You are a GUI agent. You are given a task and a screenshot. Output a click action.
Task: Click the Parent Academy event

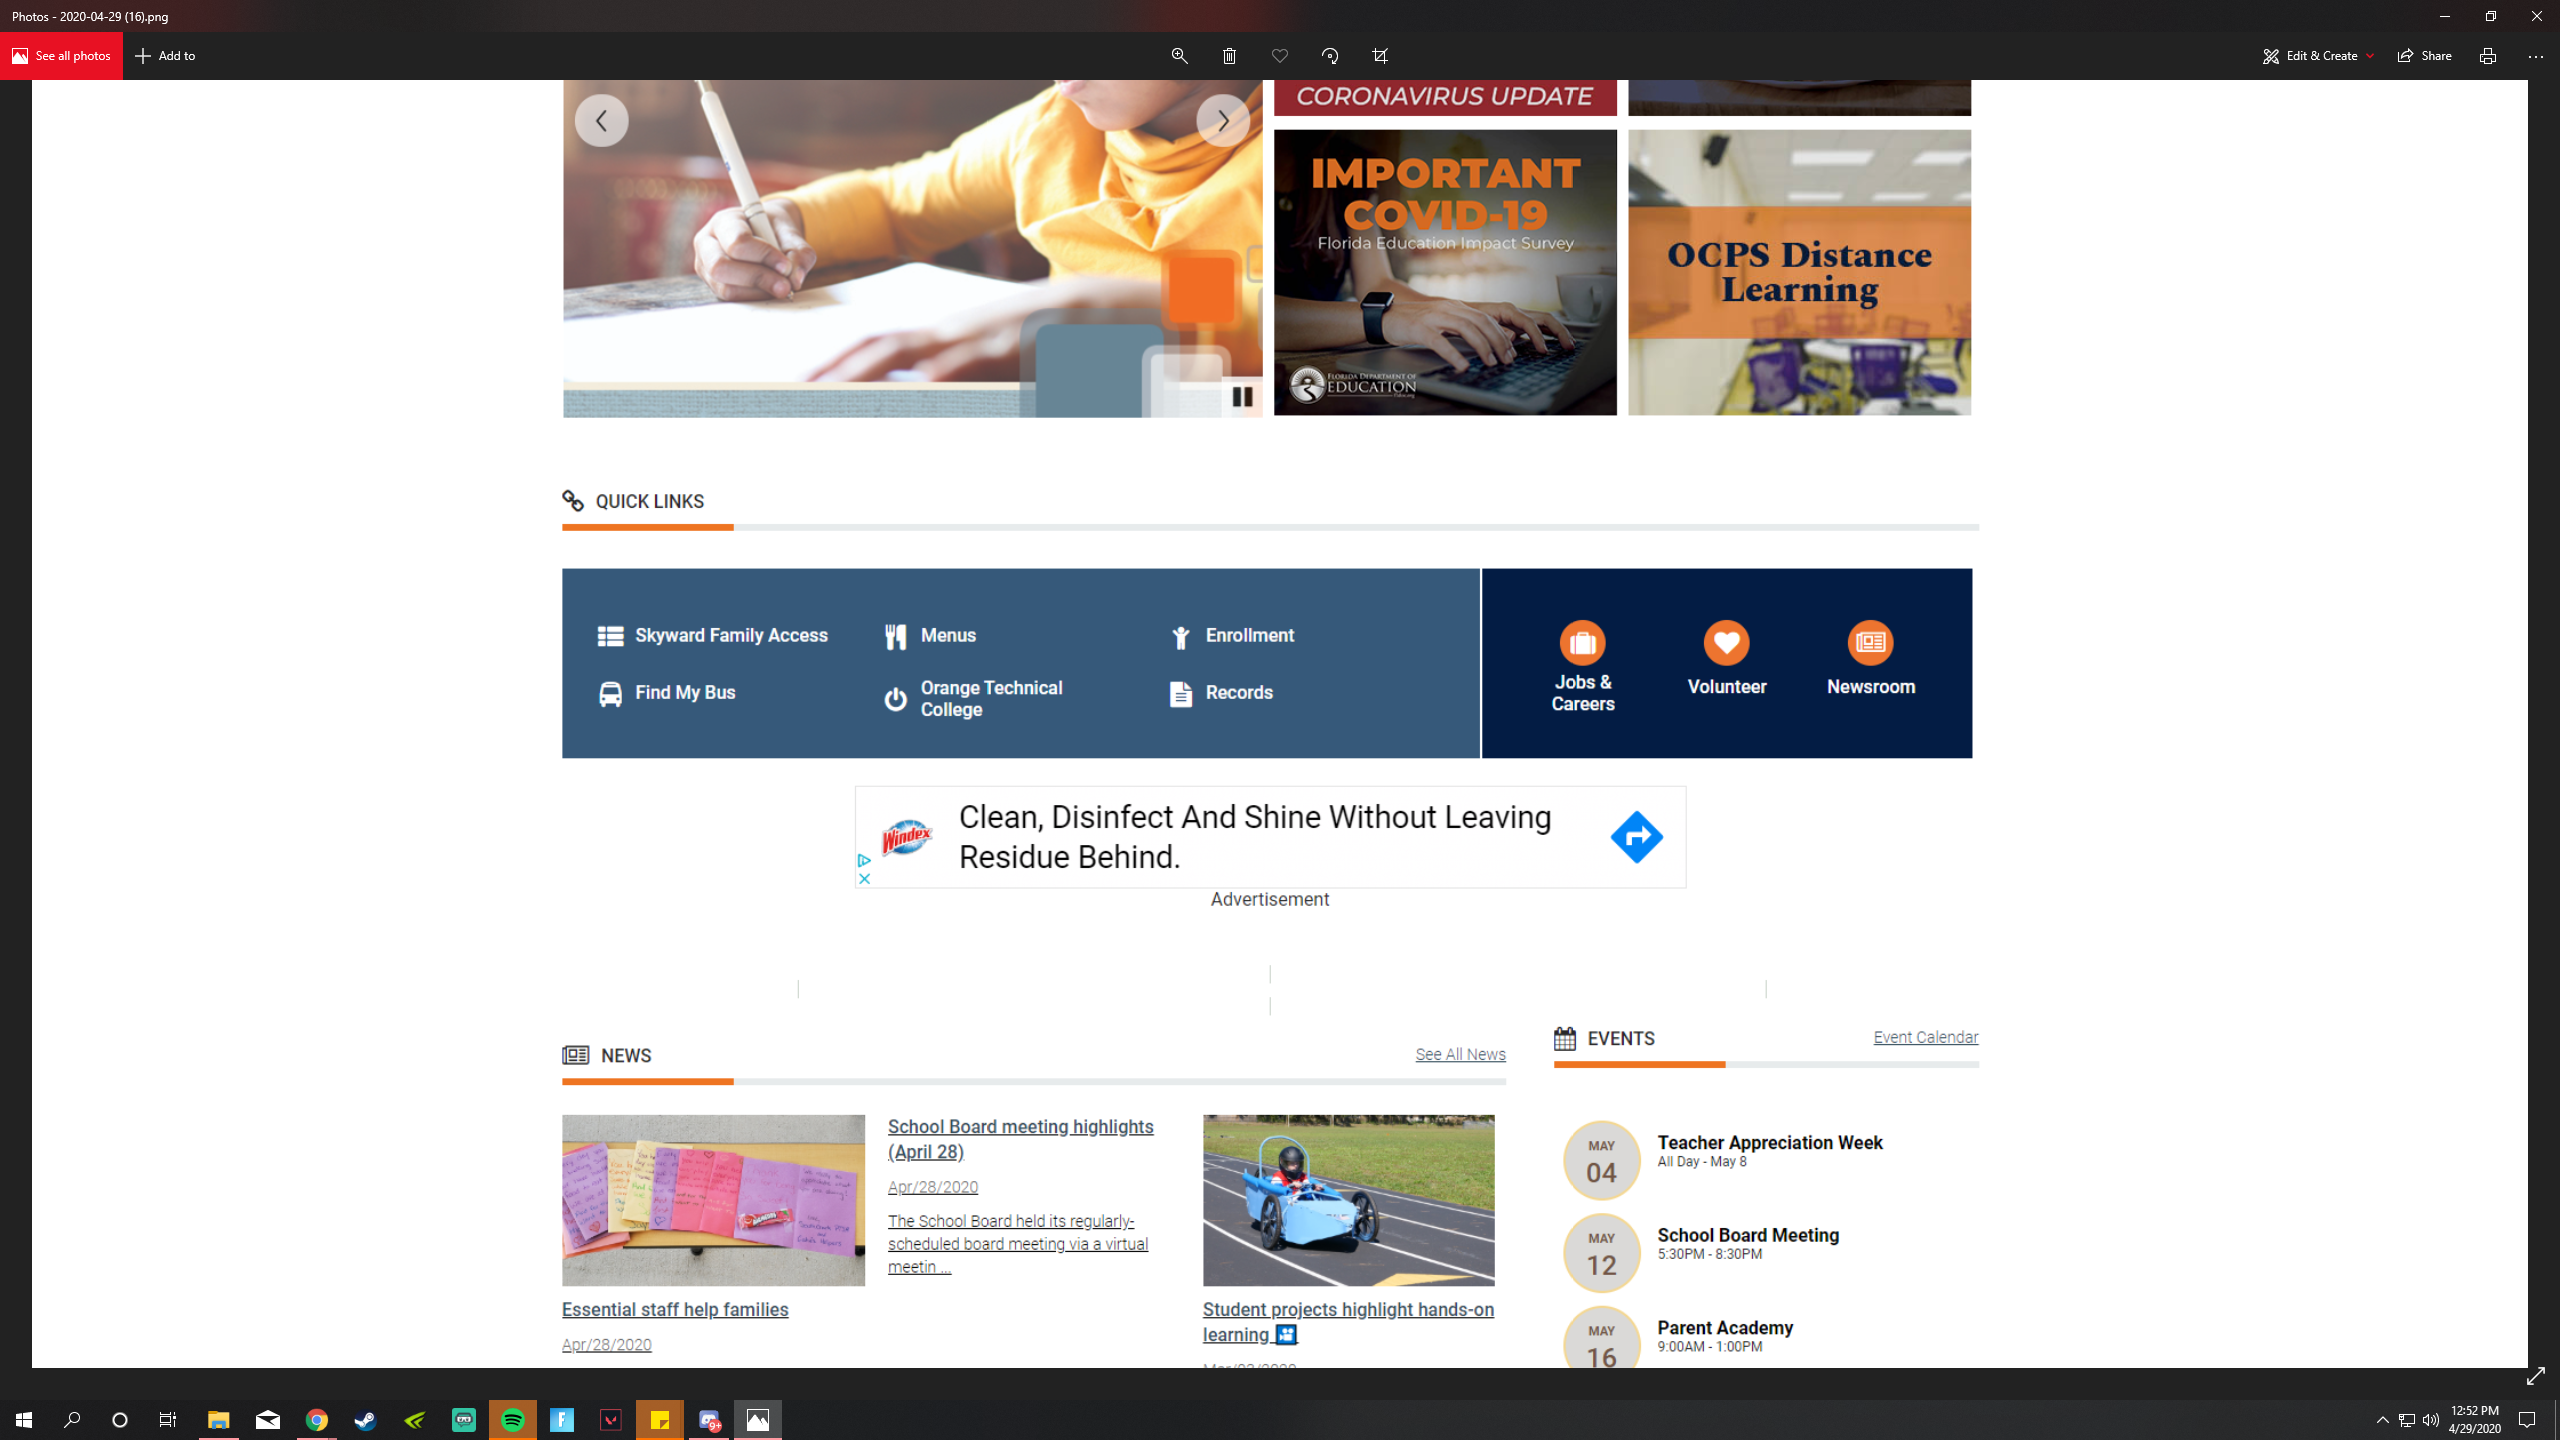click(1725, 1329)
